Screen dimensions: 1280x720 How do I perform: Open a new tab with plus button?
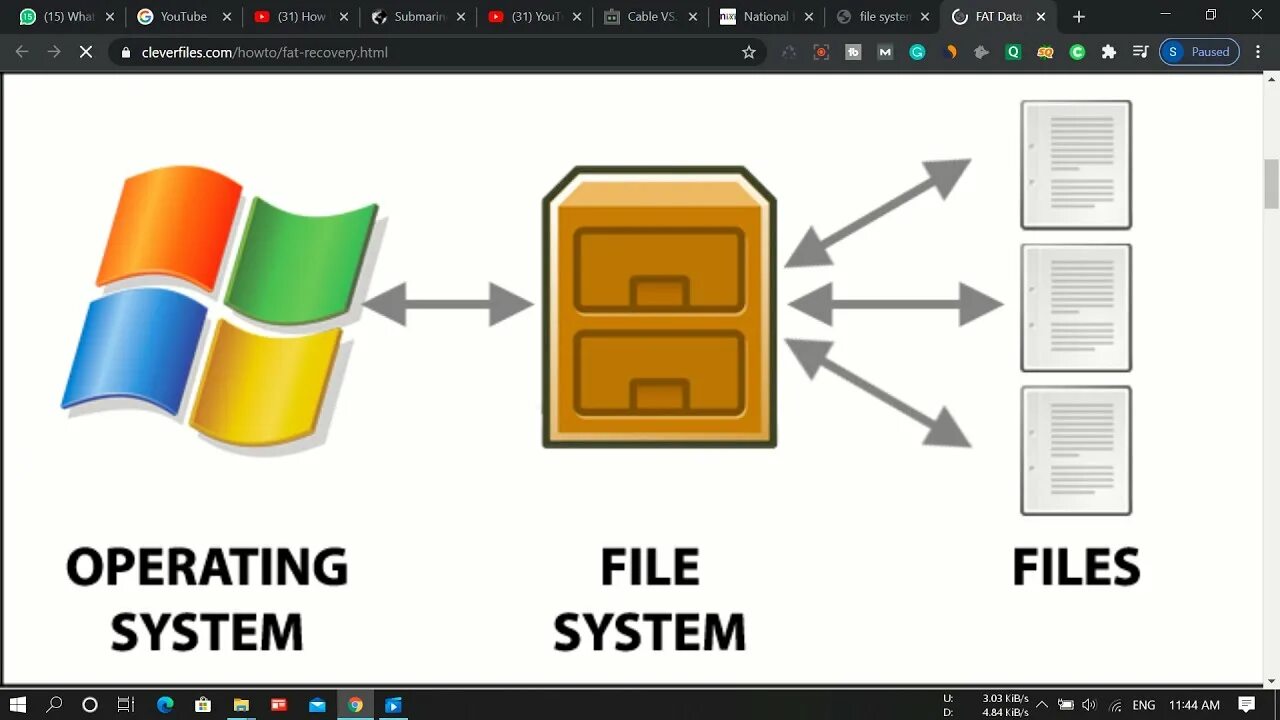1078,17
